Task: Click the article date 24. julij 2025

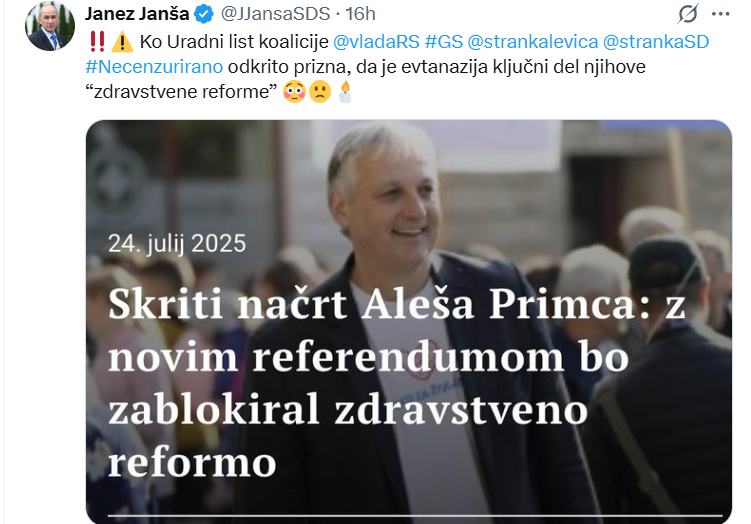Action: click(x=177, y=244)
